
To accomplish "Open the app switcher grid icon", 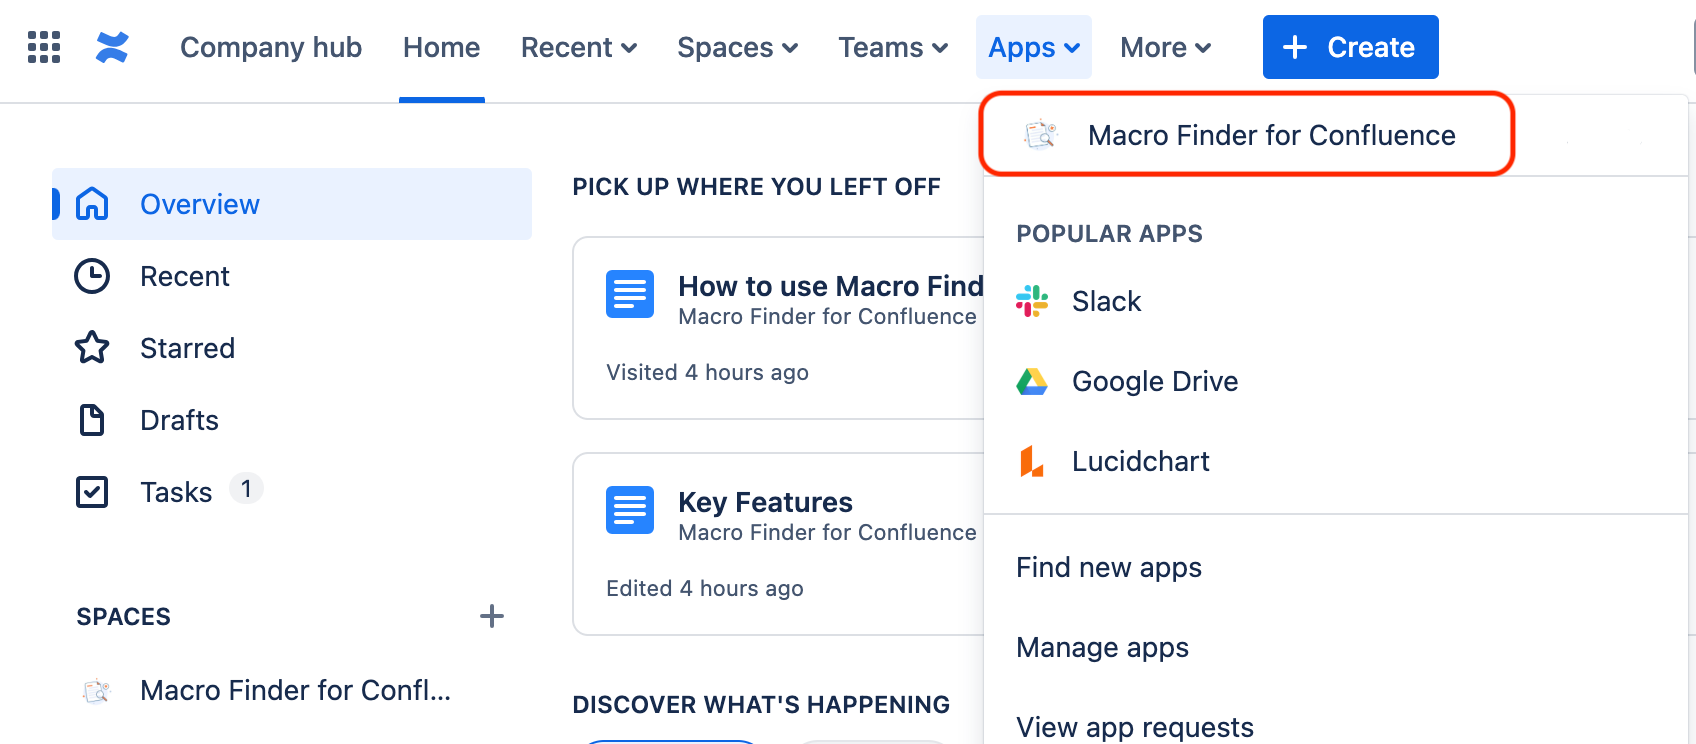I will tap(44, 47).
